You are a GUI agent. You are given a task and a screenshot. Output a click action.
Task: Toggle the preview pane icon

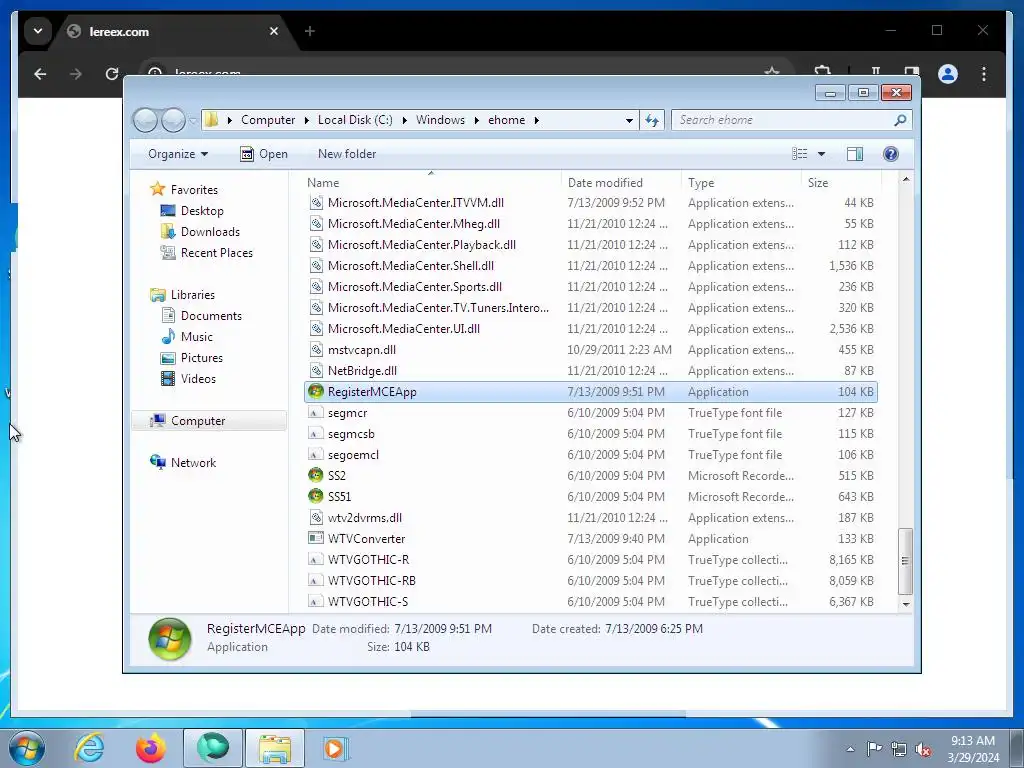click(855, 154)
